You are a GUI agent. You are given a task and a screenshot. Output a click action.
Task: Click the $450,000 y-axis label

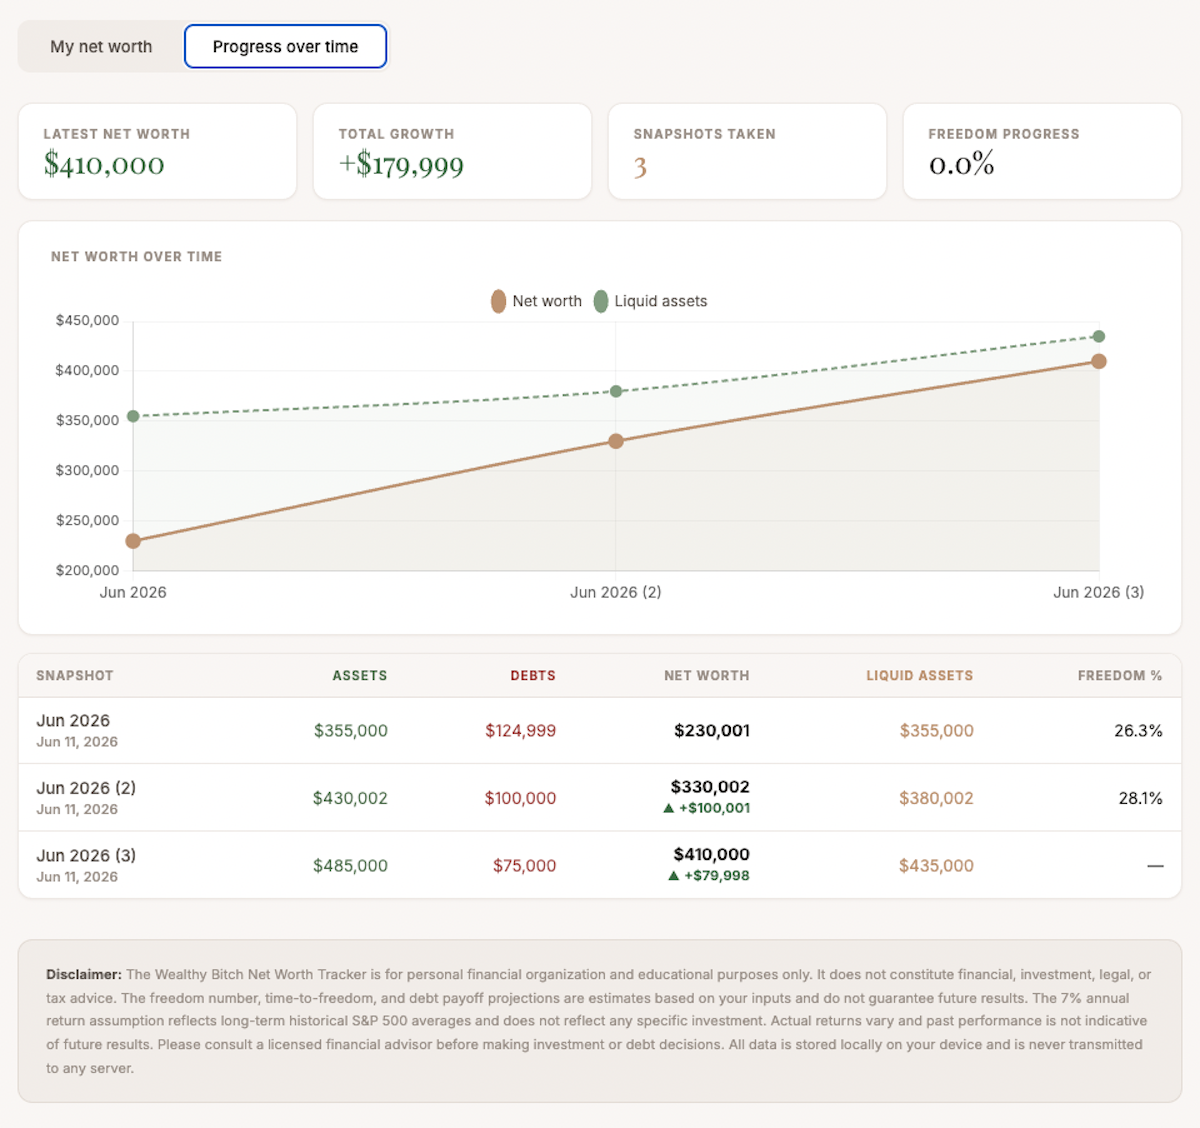pyautogui.click(x=87, y=321)
